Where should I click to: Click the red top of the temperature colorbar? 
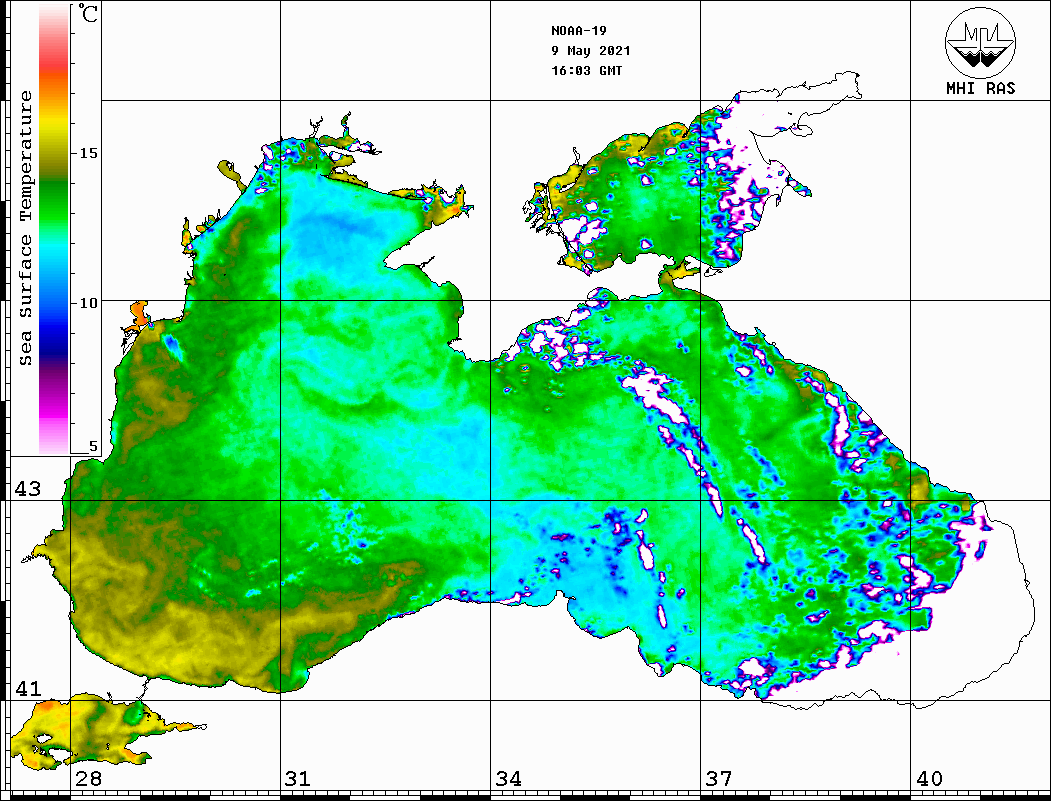[x=54, y=60]
